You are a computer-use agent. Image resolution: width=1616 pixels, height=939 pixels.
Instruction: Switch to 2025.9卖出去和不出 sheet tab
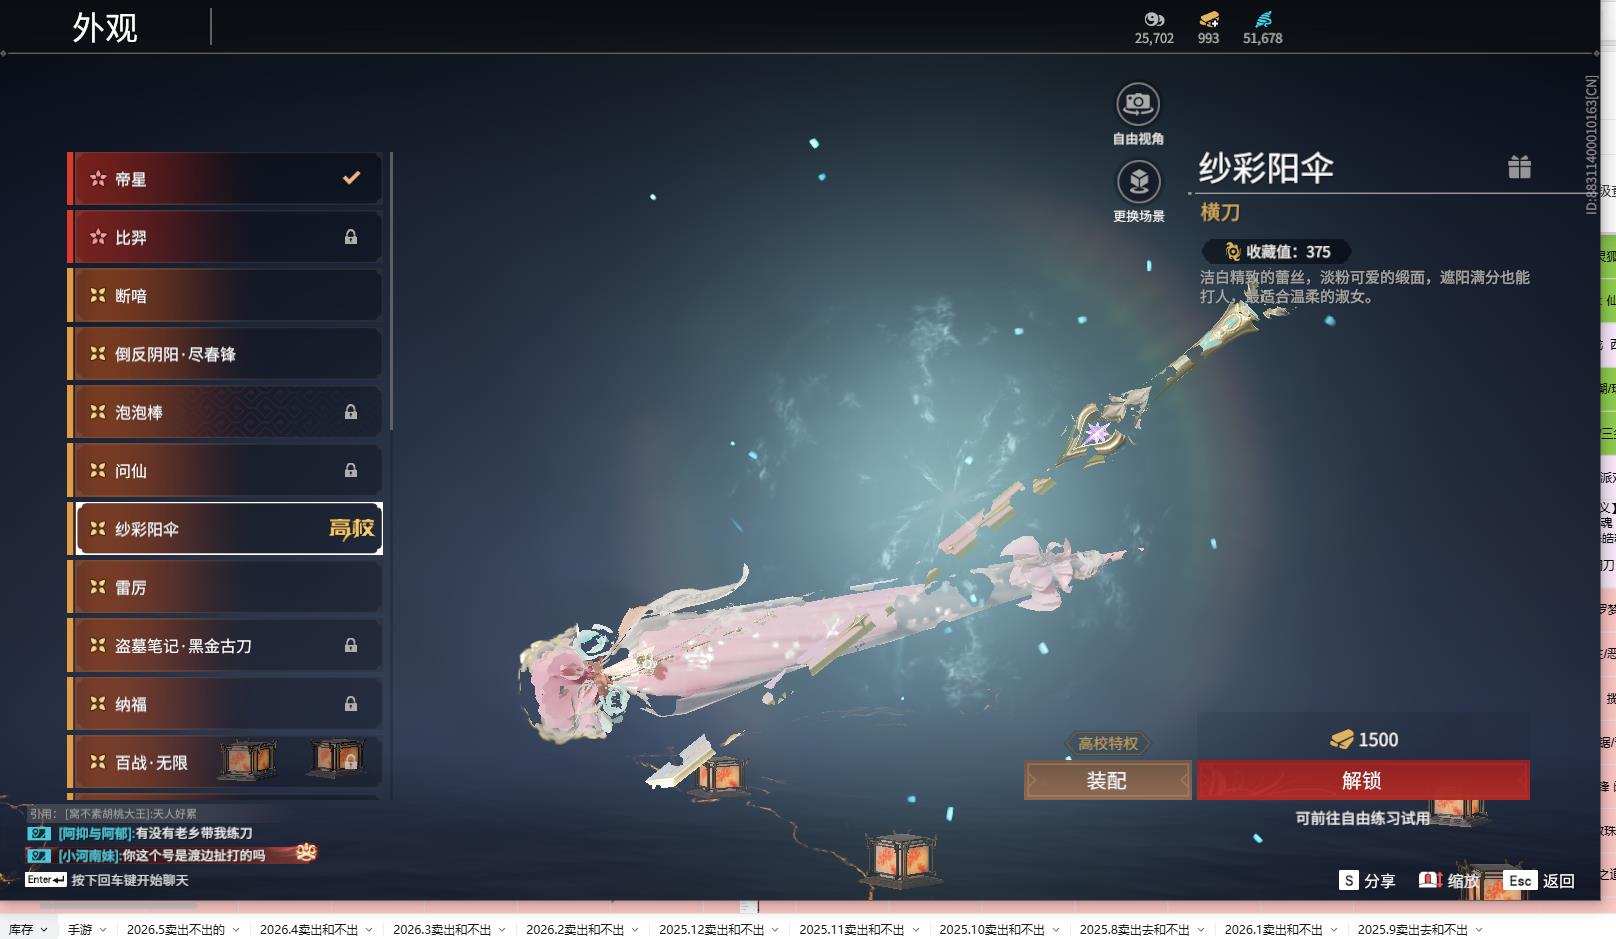(x=1412, y=930)
